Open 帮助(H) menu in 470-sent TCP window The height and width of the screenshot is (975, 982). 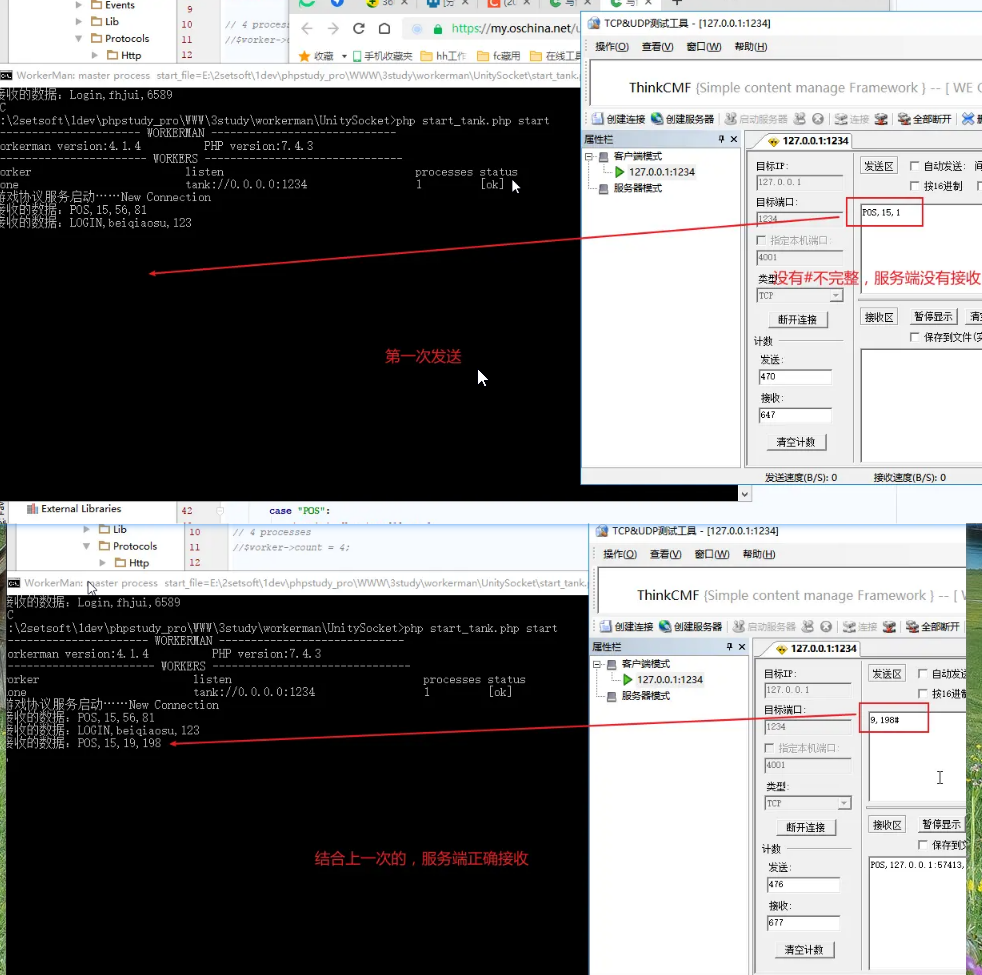pos(751,47)
